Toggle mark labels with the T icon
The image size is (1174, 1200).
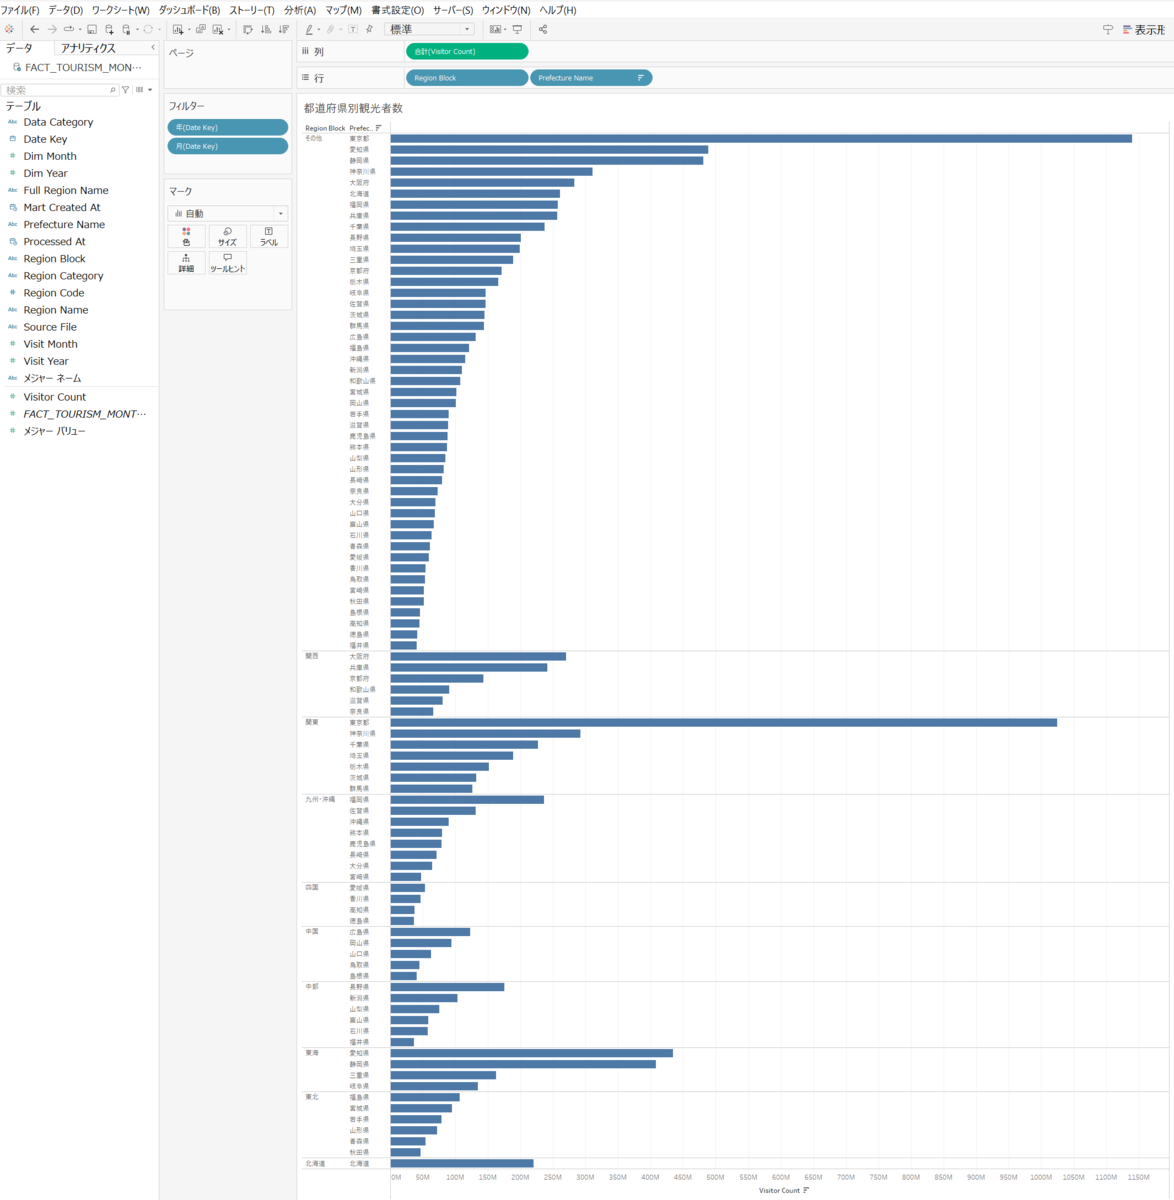(x=353, y=29)
